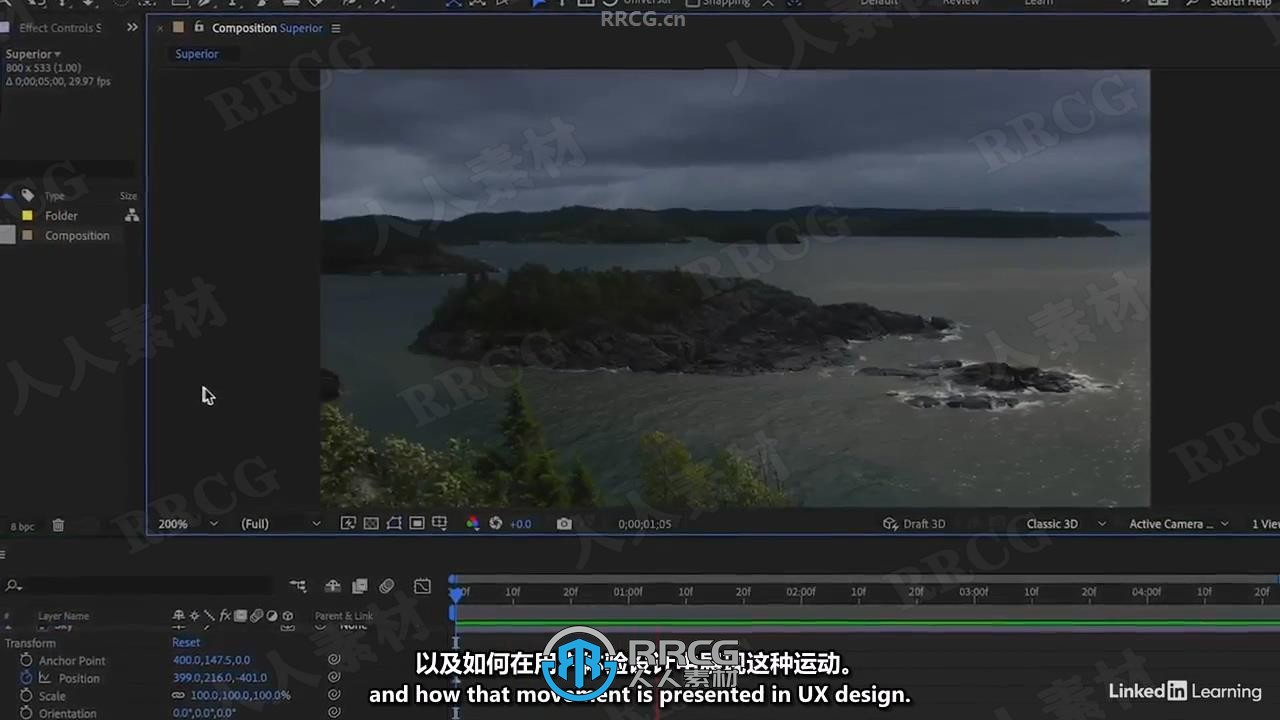Select the Superior breadcrumb tab
The height and width of the screenshot is (720, 1280).
[196, 54]
